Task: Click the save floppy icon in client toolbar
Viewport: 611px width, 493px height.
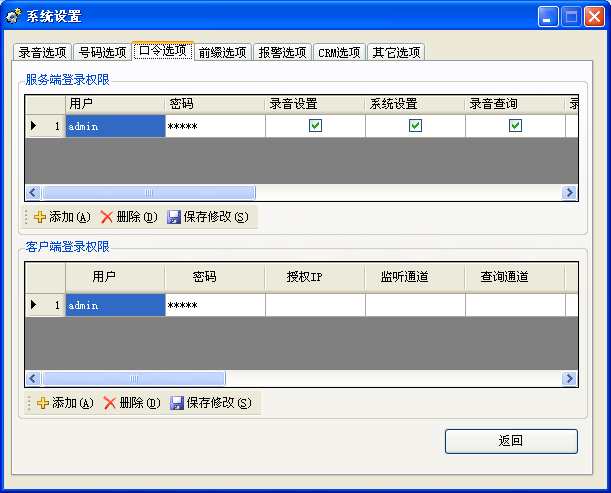Action: 177,403
